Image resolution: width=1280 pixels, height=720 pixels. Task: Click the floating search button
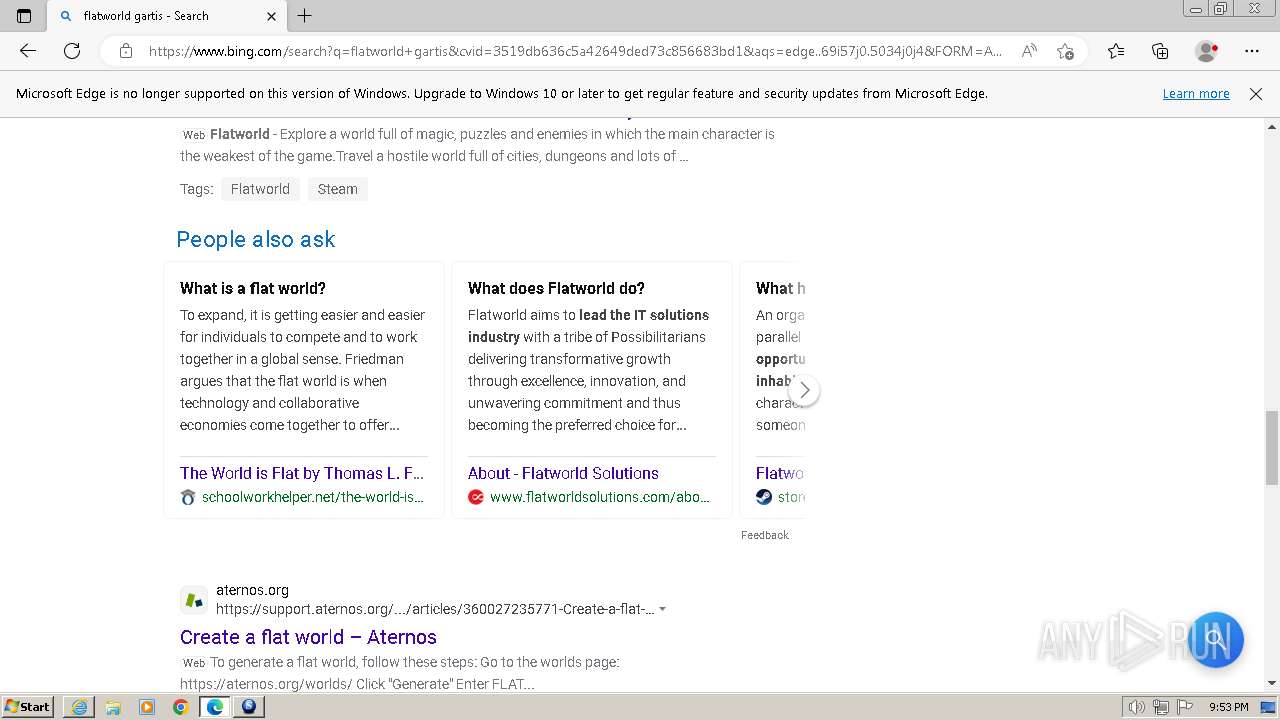click(1215, 639)
